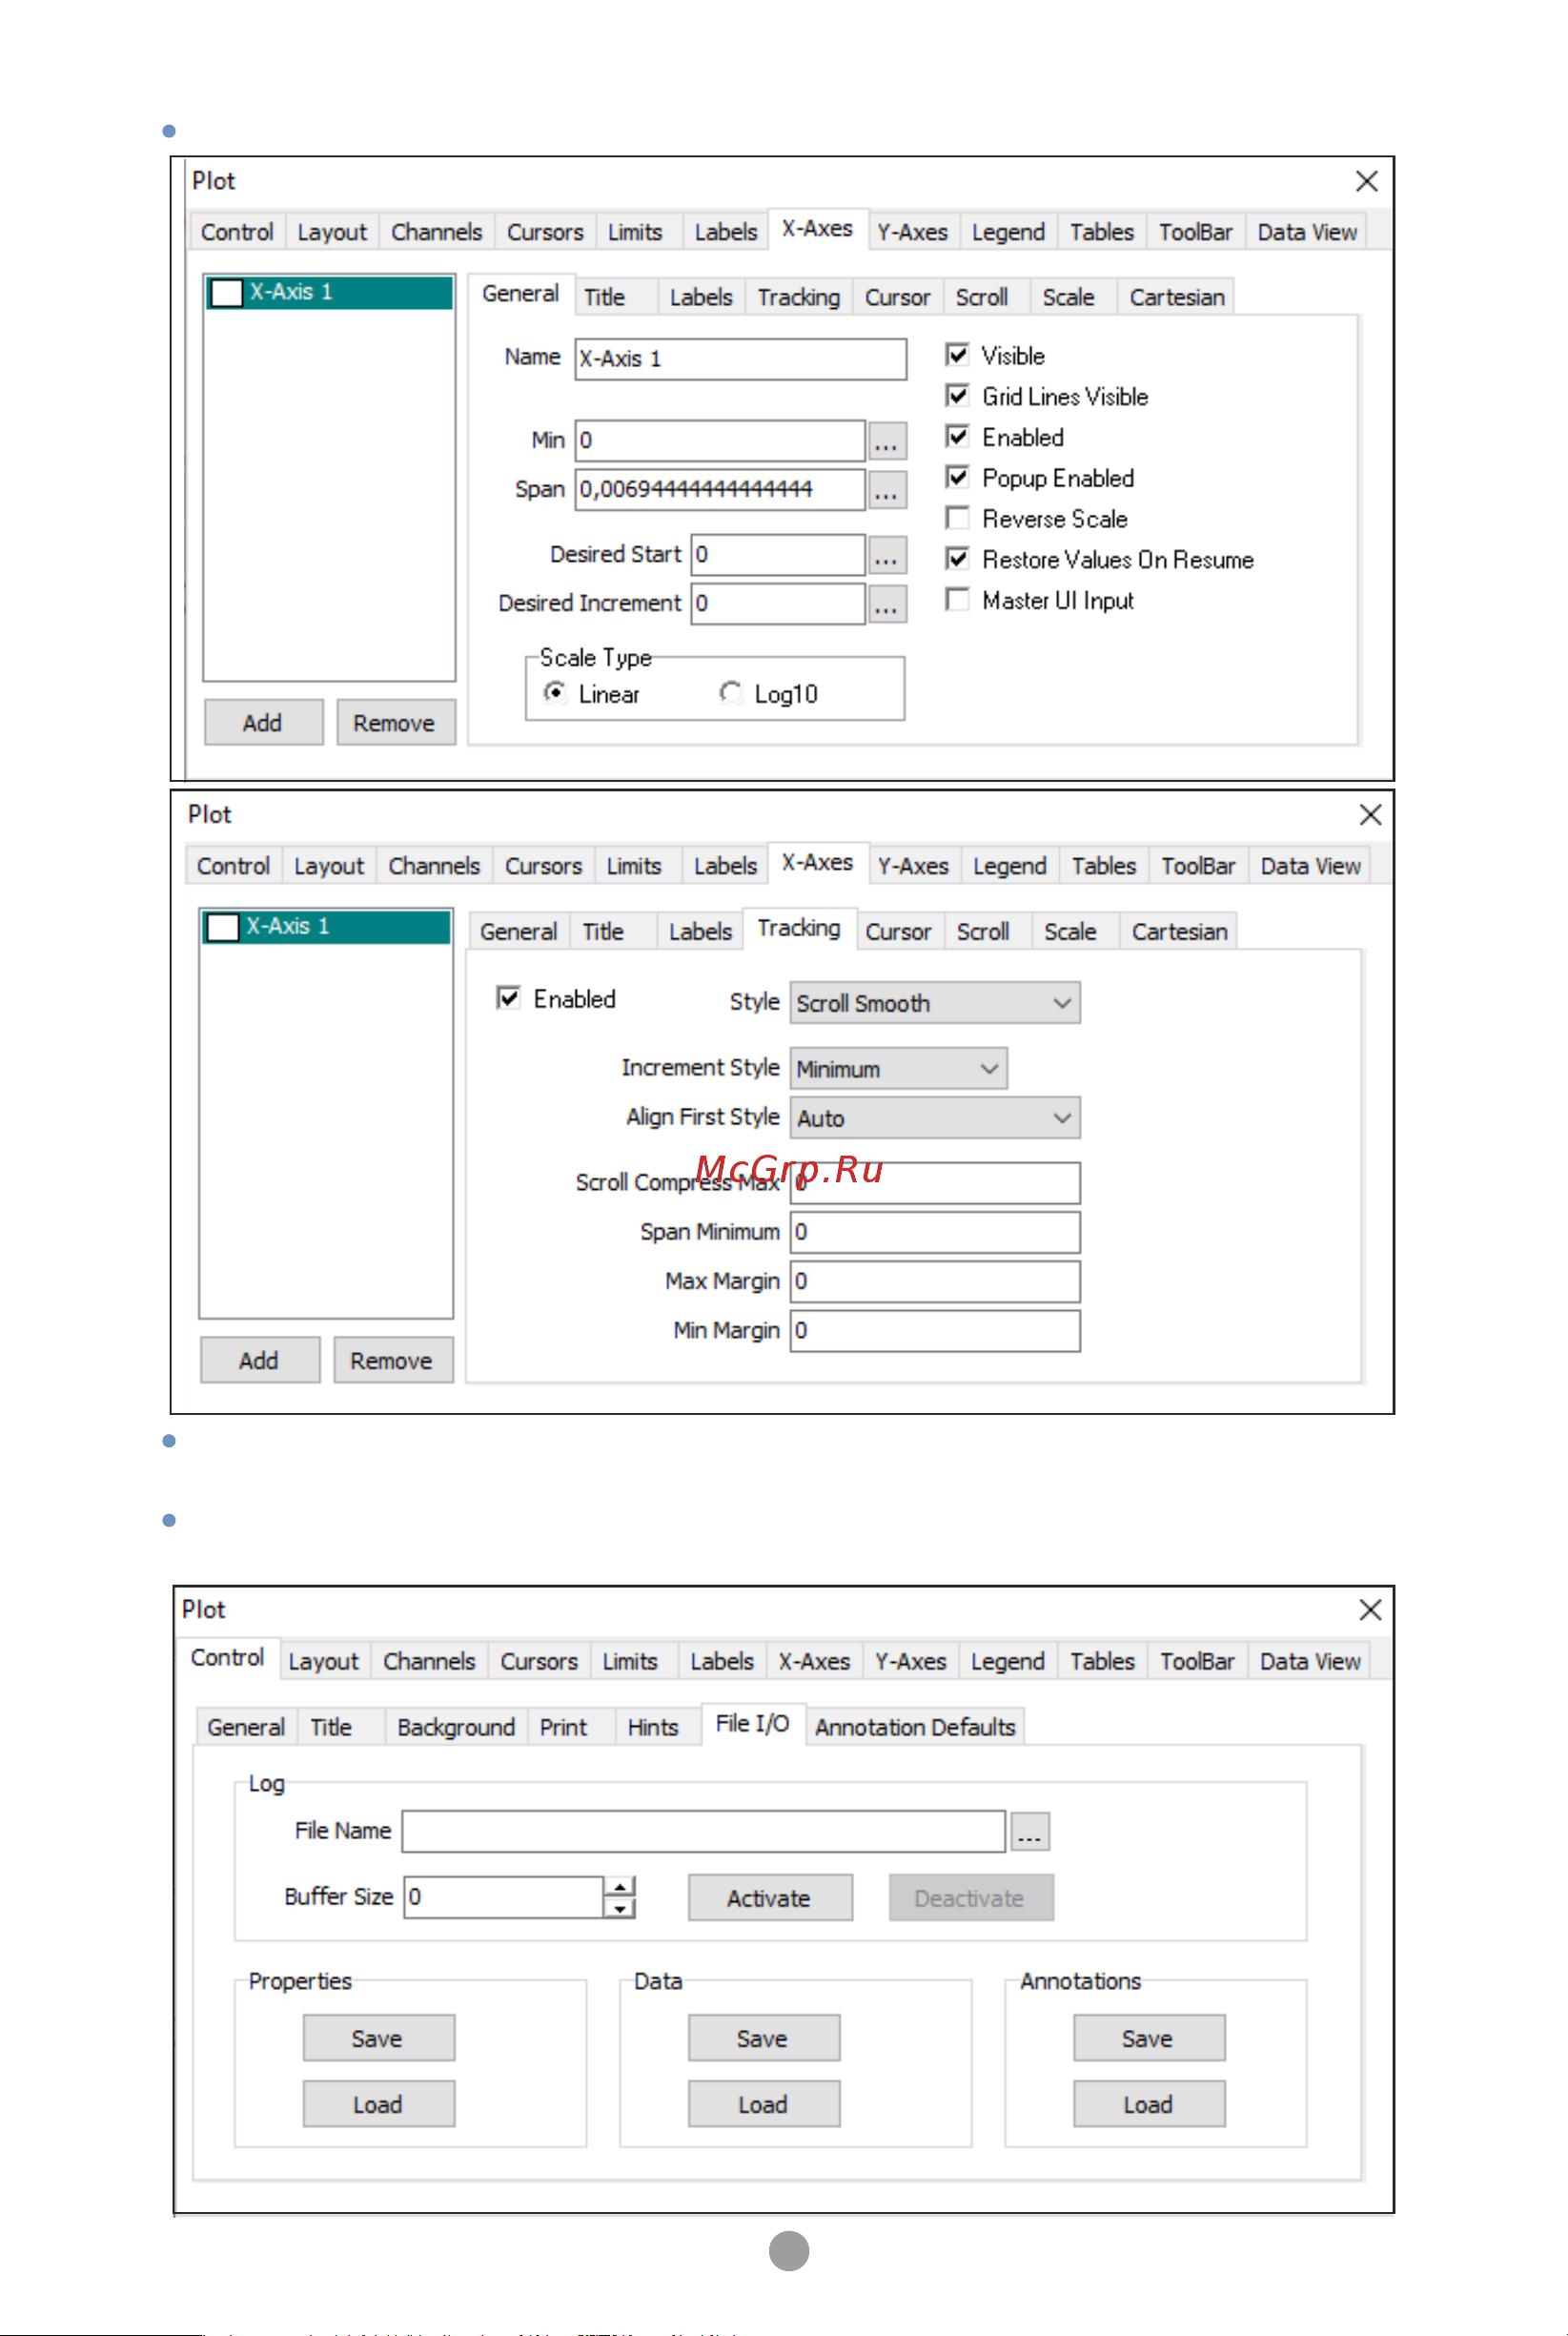Open Background sub-tab in bottom dialog
Image resolution: width=1568 pixels, height=2336 pixels.
coord(456,1727)
